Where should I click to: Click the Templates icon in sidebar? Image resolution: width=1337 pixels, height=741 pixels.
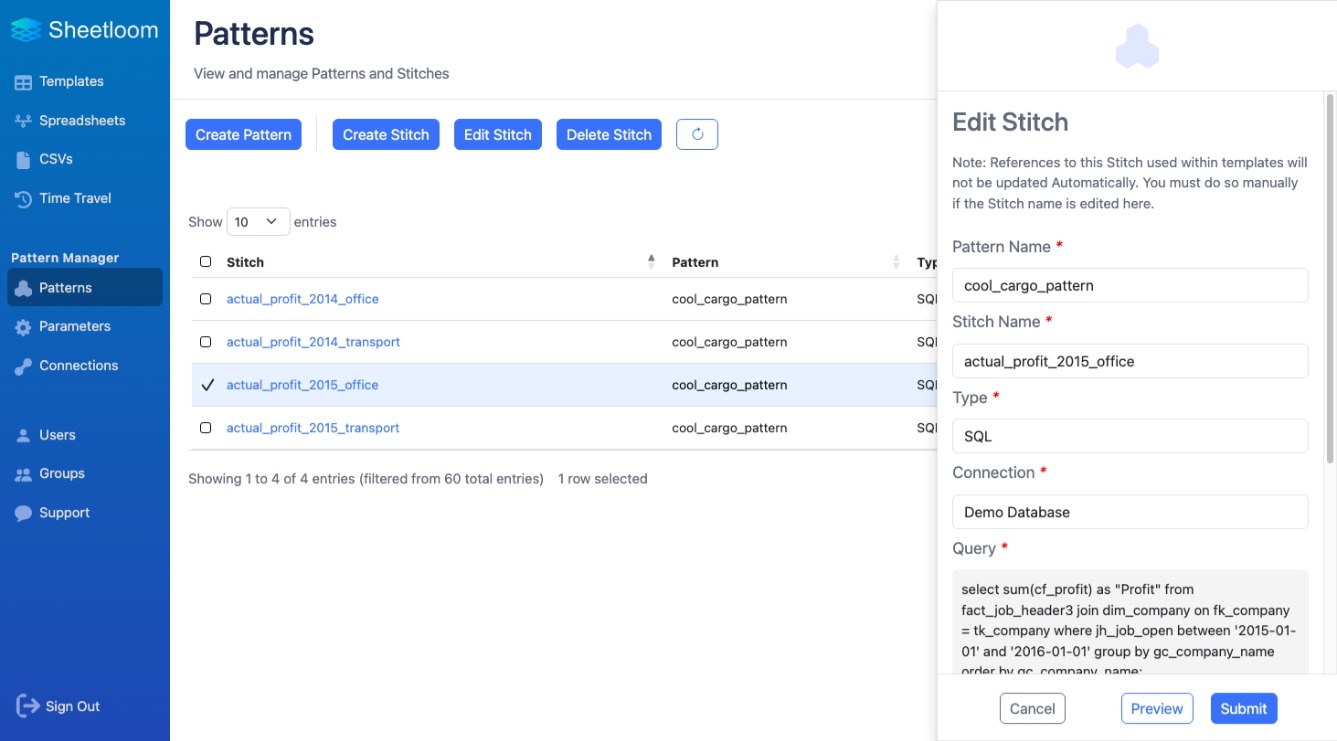click(x=23, y=82)
